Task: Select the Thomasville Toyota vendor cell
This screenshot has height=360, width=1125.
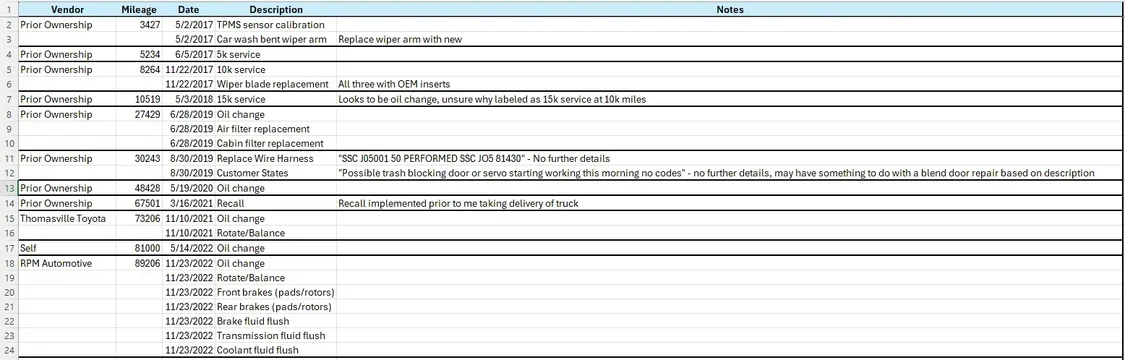Action: [67, 218]
